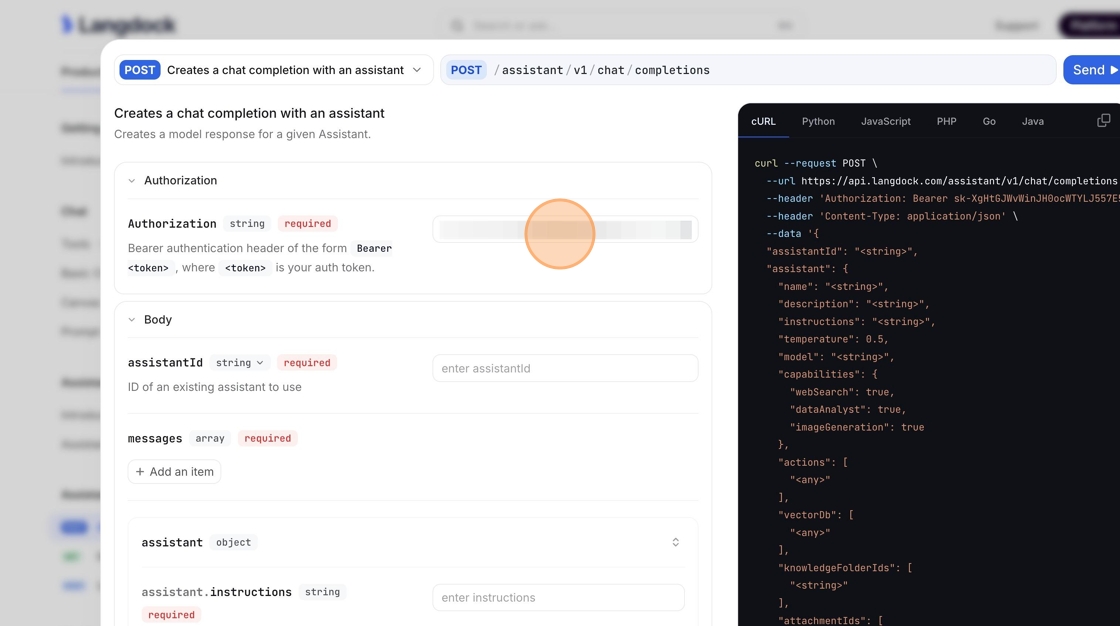Select the PHP code tab
The width and height of the screenshot is (1120, 626).
pos(946,121)
